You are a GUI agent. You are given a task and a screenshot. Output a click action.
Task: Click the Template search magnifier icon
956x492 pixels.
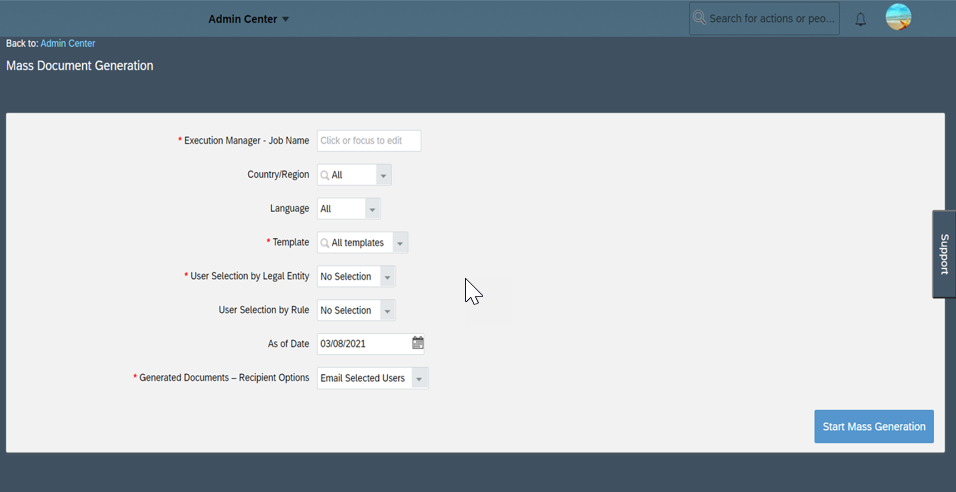325,243
